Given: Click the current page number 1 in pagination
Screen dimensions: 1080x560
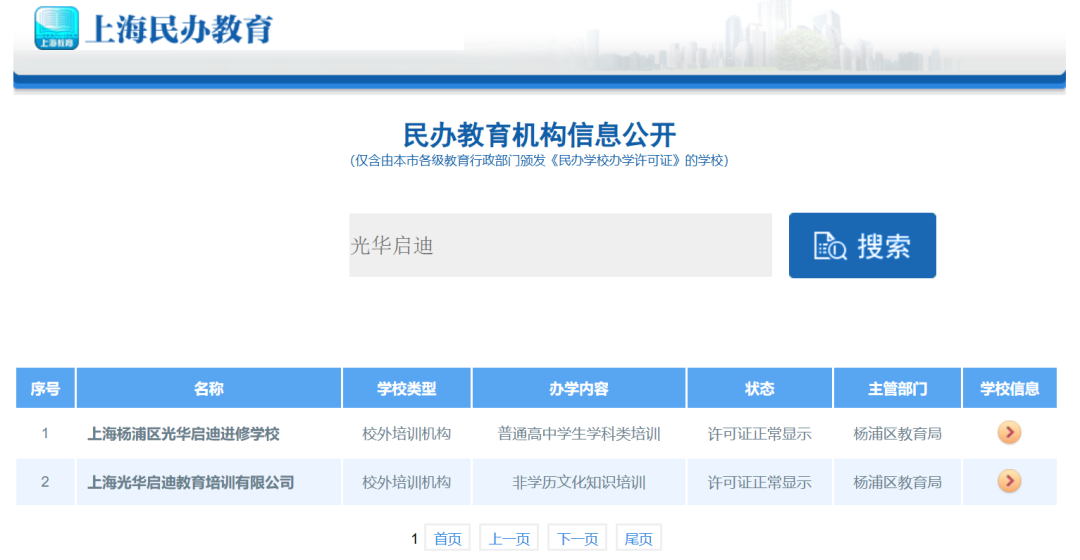Looking at the screenshot, I should click(415, 539).
